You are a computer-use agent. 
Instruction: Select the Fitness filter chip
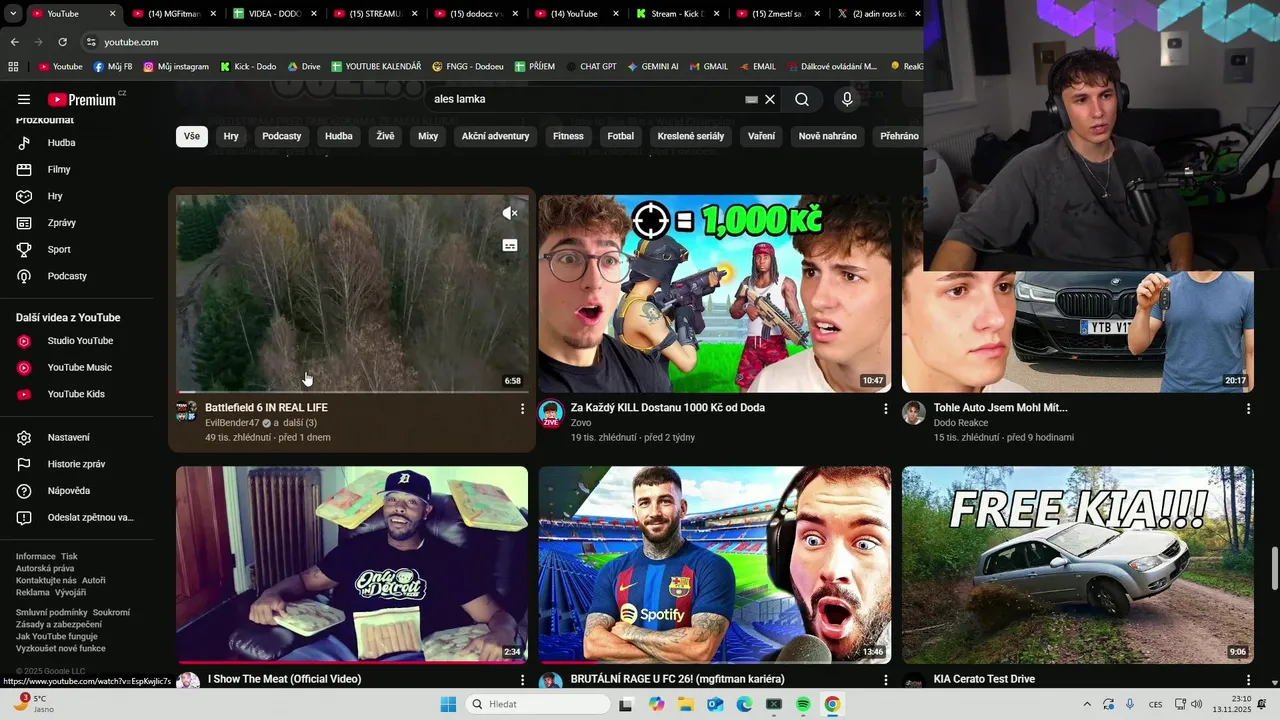(x=568, y=136)
